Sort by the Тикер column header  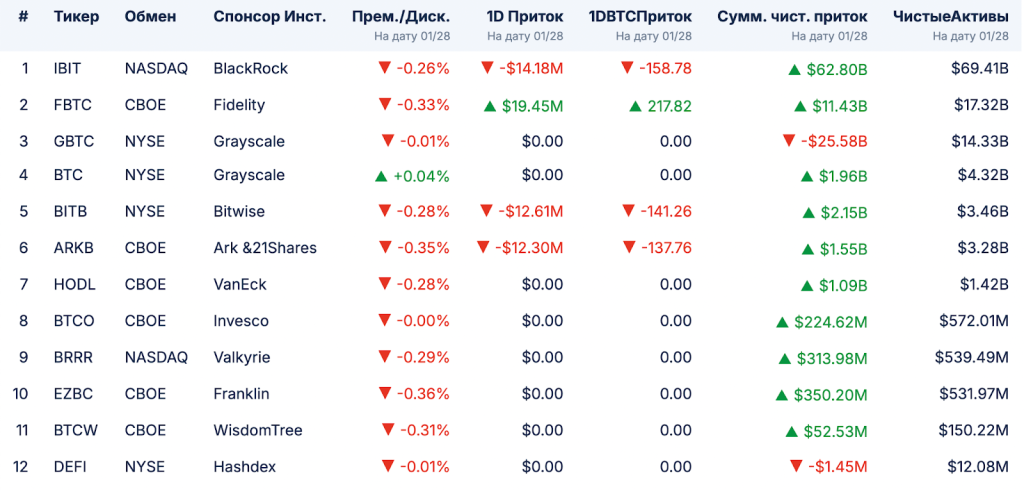tap(76, 17)
